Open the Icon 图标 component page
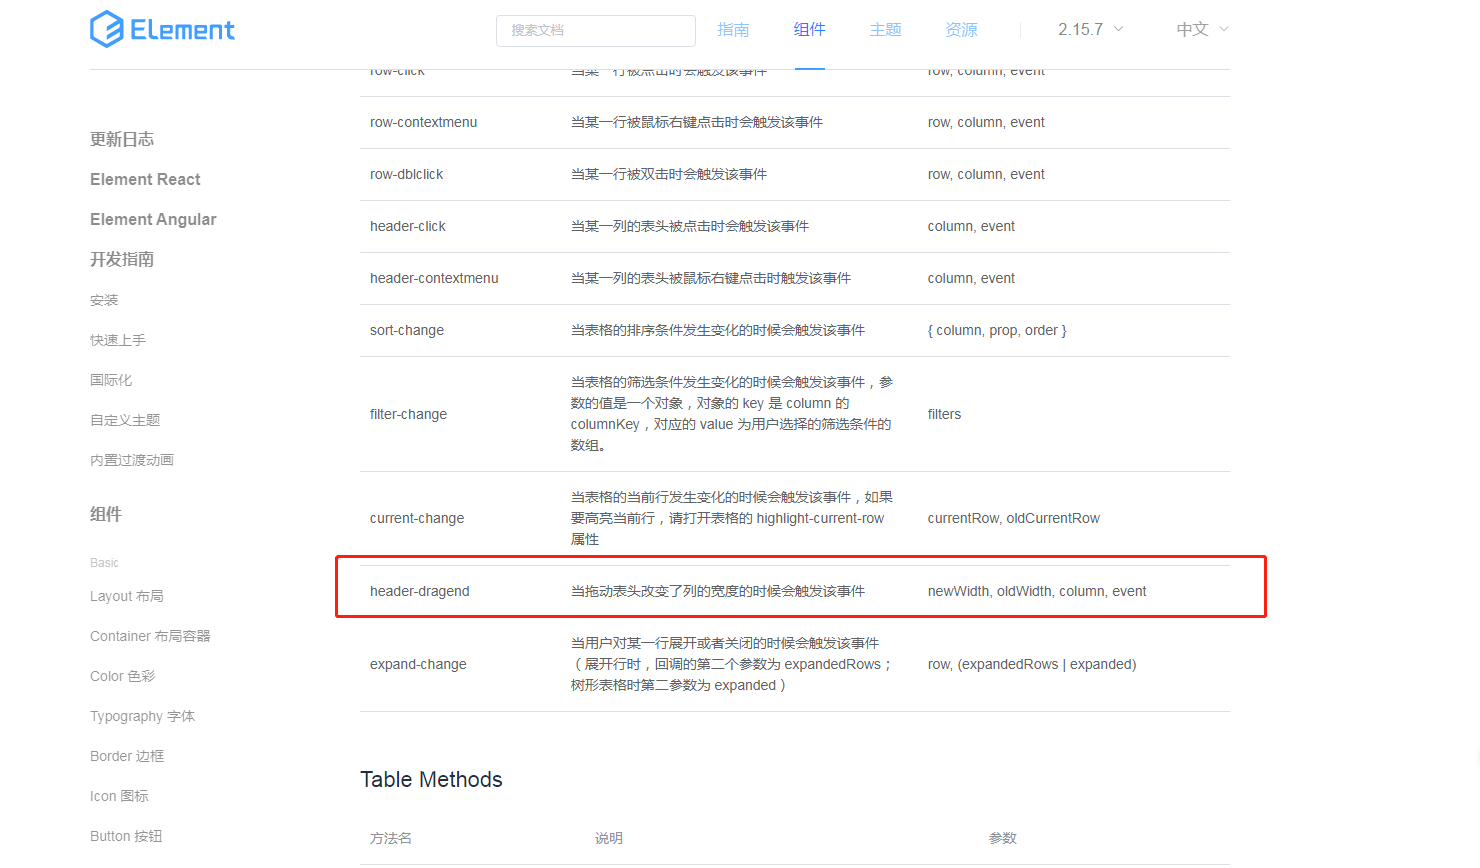 [119, 795]
